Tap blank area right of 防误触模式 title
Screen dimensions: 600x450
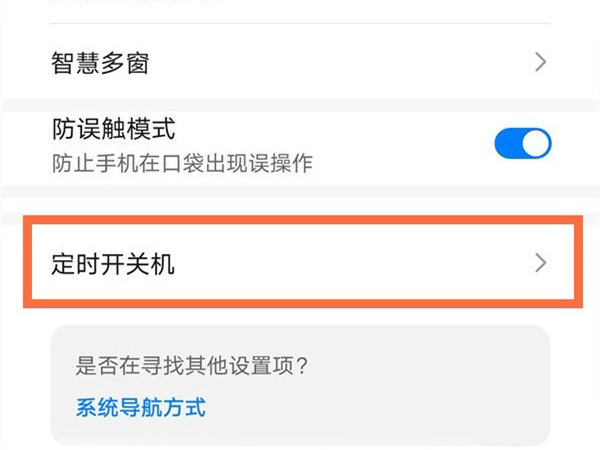coord(330,130)
